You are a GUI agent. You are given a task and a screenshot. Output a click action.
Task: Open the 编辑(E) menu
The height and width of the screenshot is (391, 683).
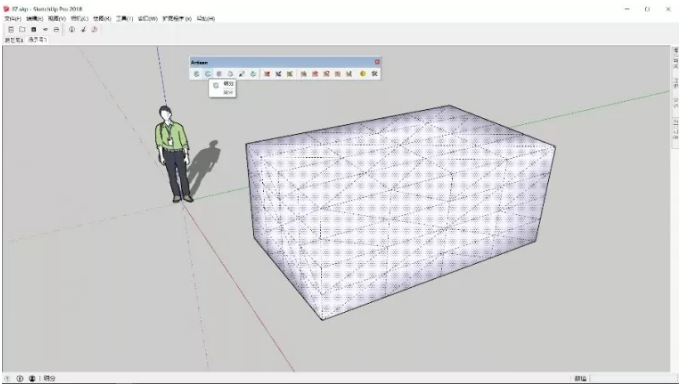(34, 19)
